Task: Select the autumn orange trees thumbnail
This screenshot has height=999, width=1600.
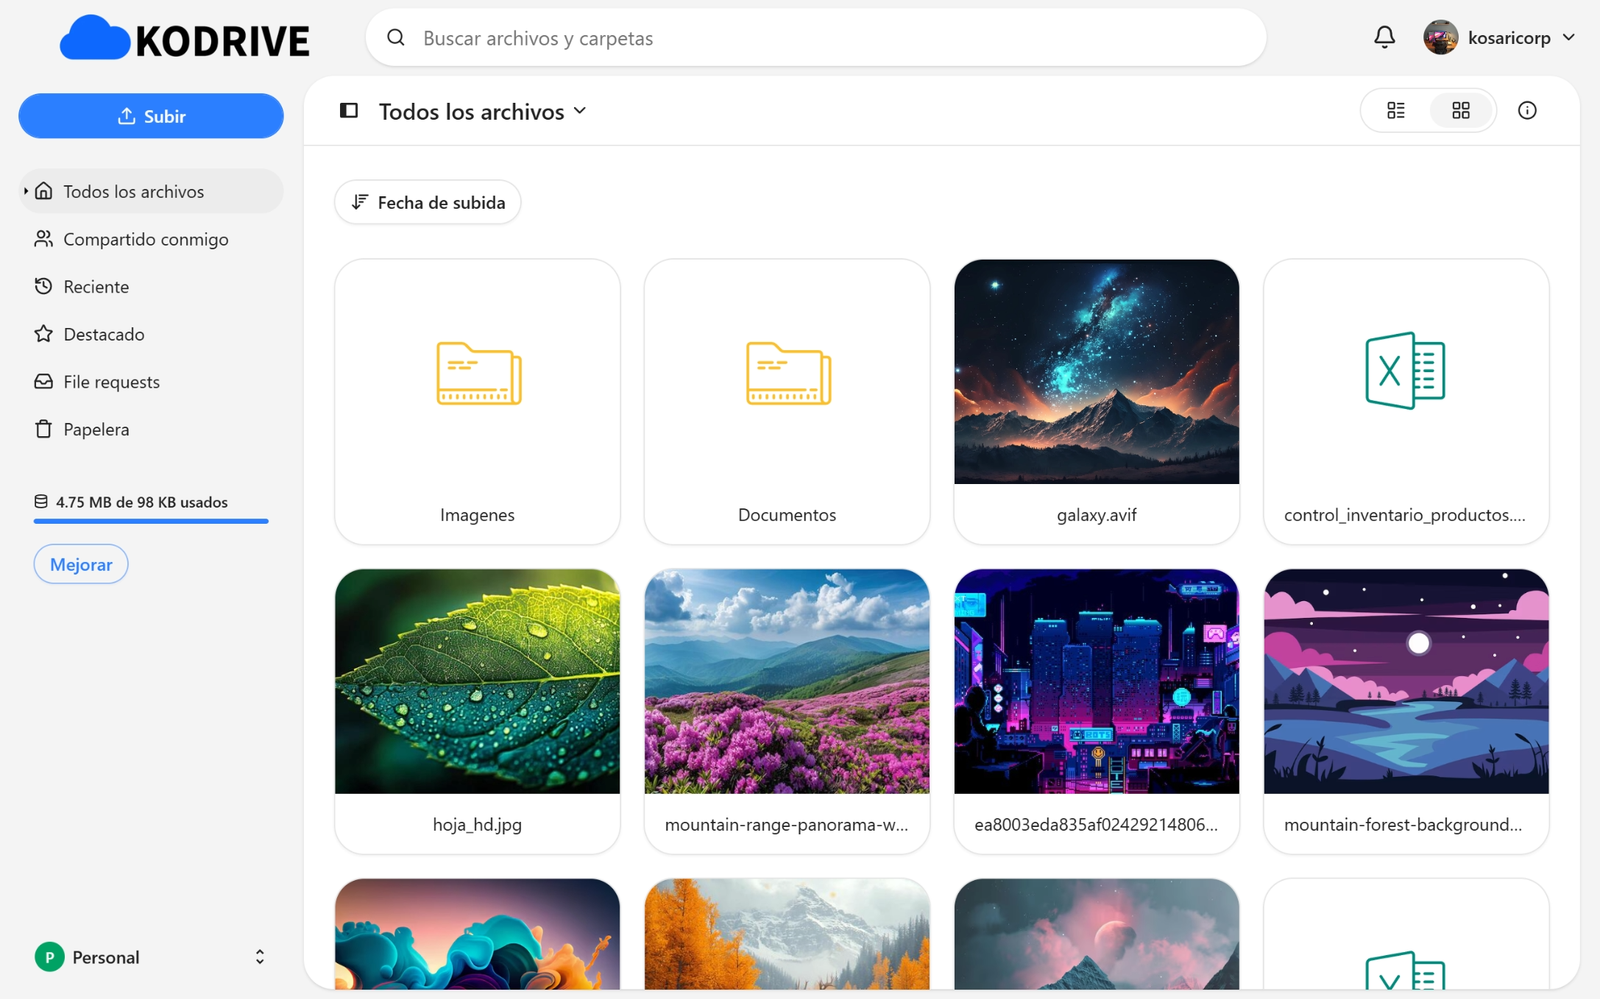Action: (787, 934)
